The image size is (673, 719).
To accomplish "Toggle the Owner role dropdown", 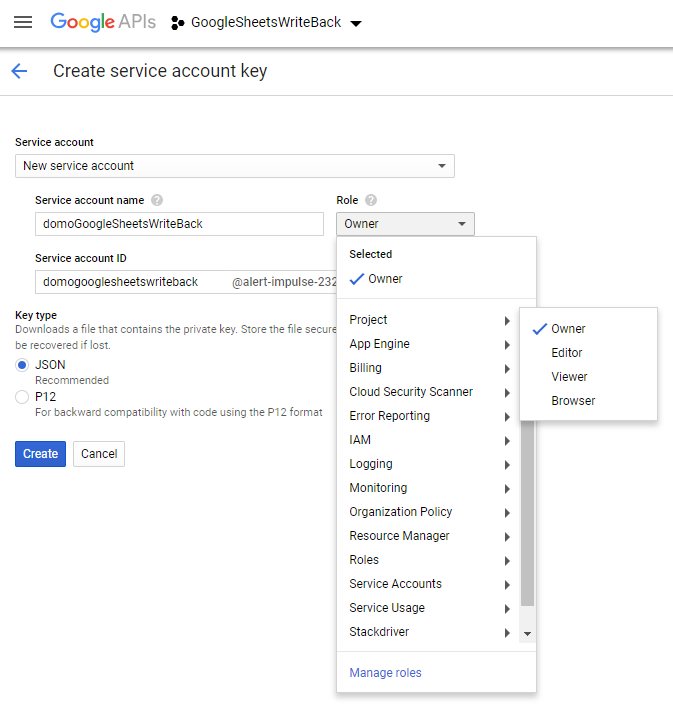I will (405, 224).
